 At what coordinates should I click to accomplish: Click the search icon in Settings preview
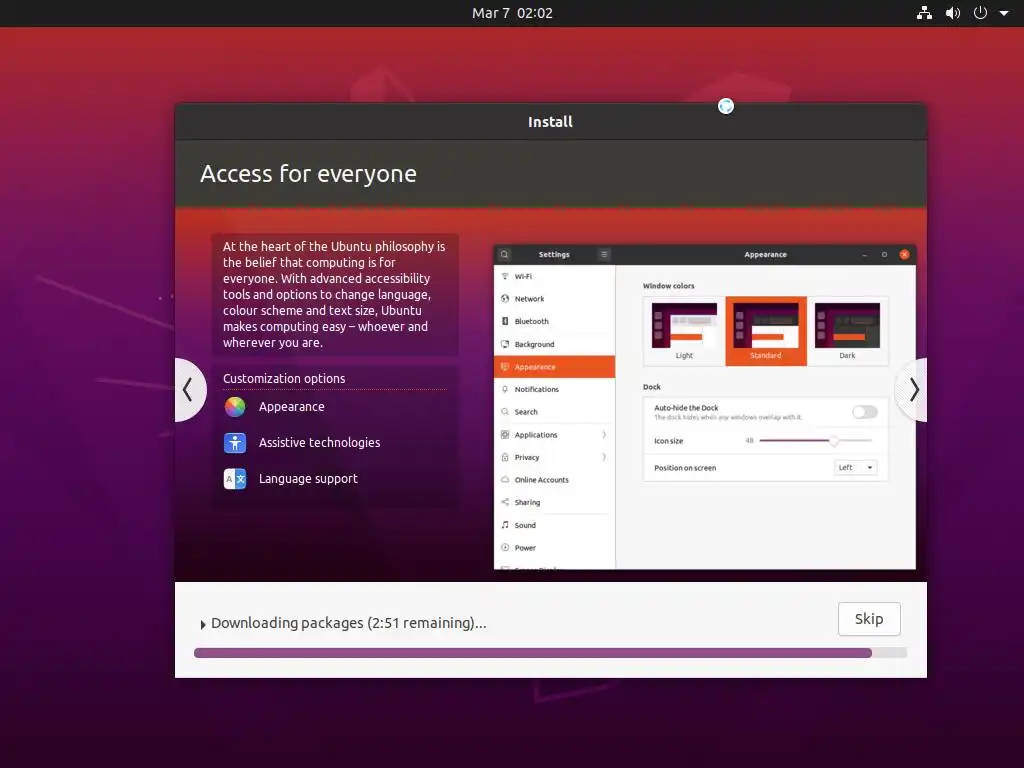pyautogui.click(x=504, y=255)
